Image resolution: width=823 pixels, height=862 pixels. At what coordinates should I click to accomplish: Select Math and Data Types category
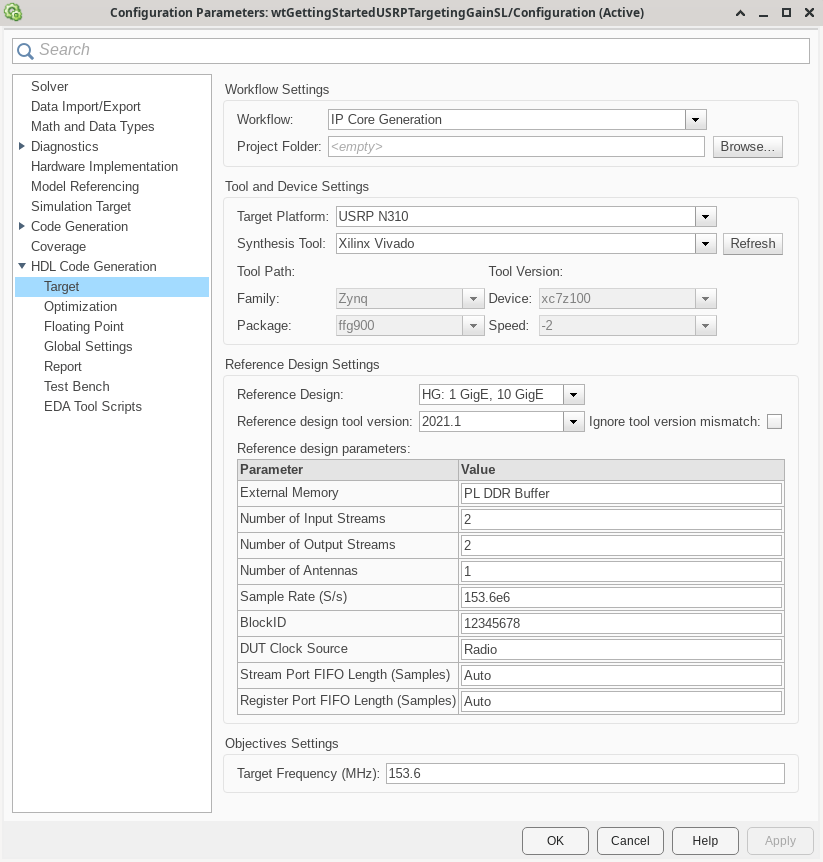[x=92, y=126]
